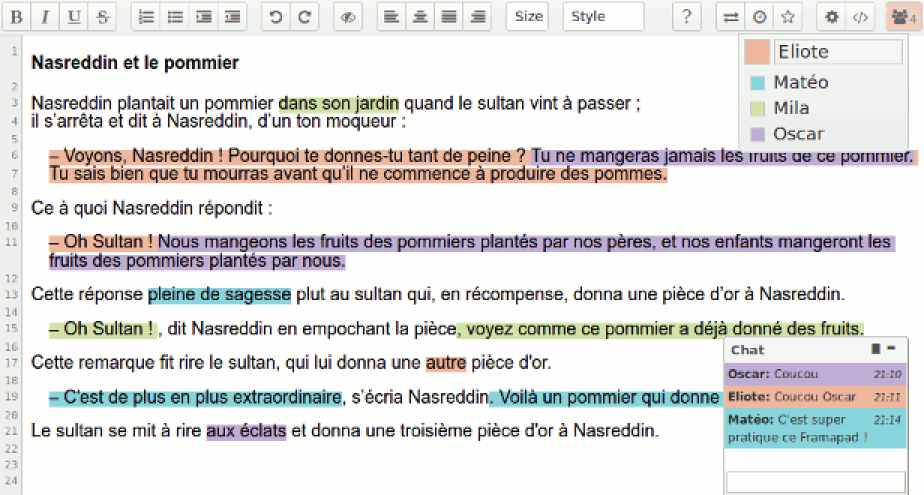Open the help question mark button
924x495 pixels.
pyautogui.click(x=687, y=17)
